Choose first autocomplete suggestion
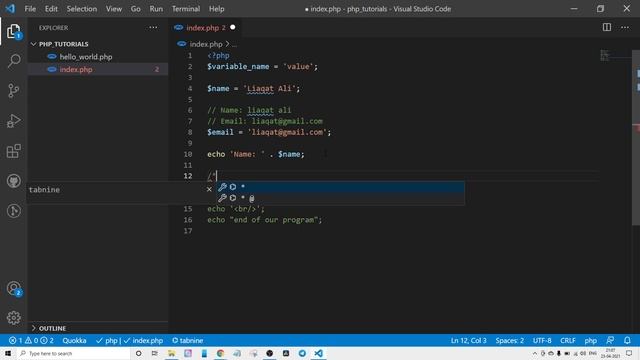640x360 pixels. click(x=340, y=187)
